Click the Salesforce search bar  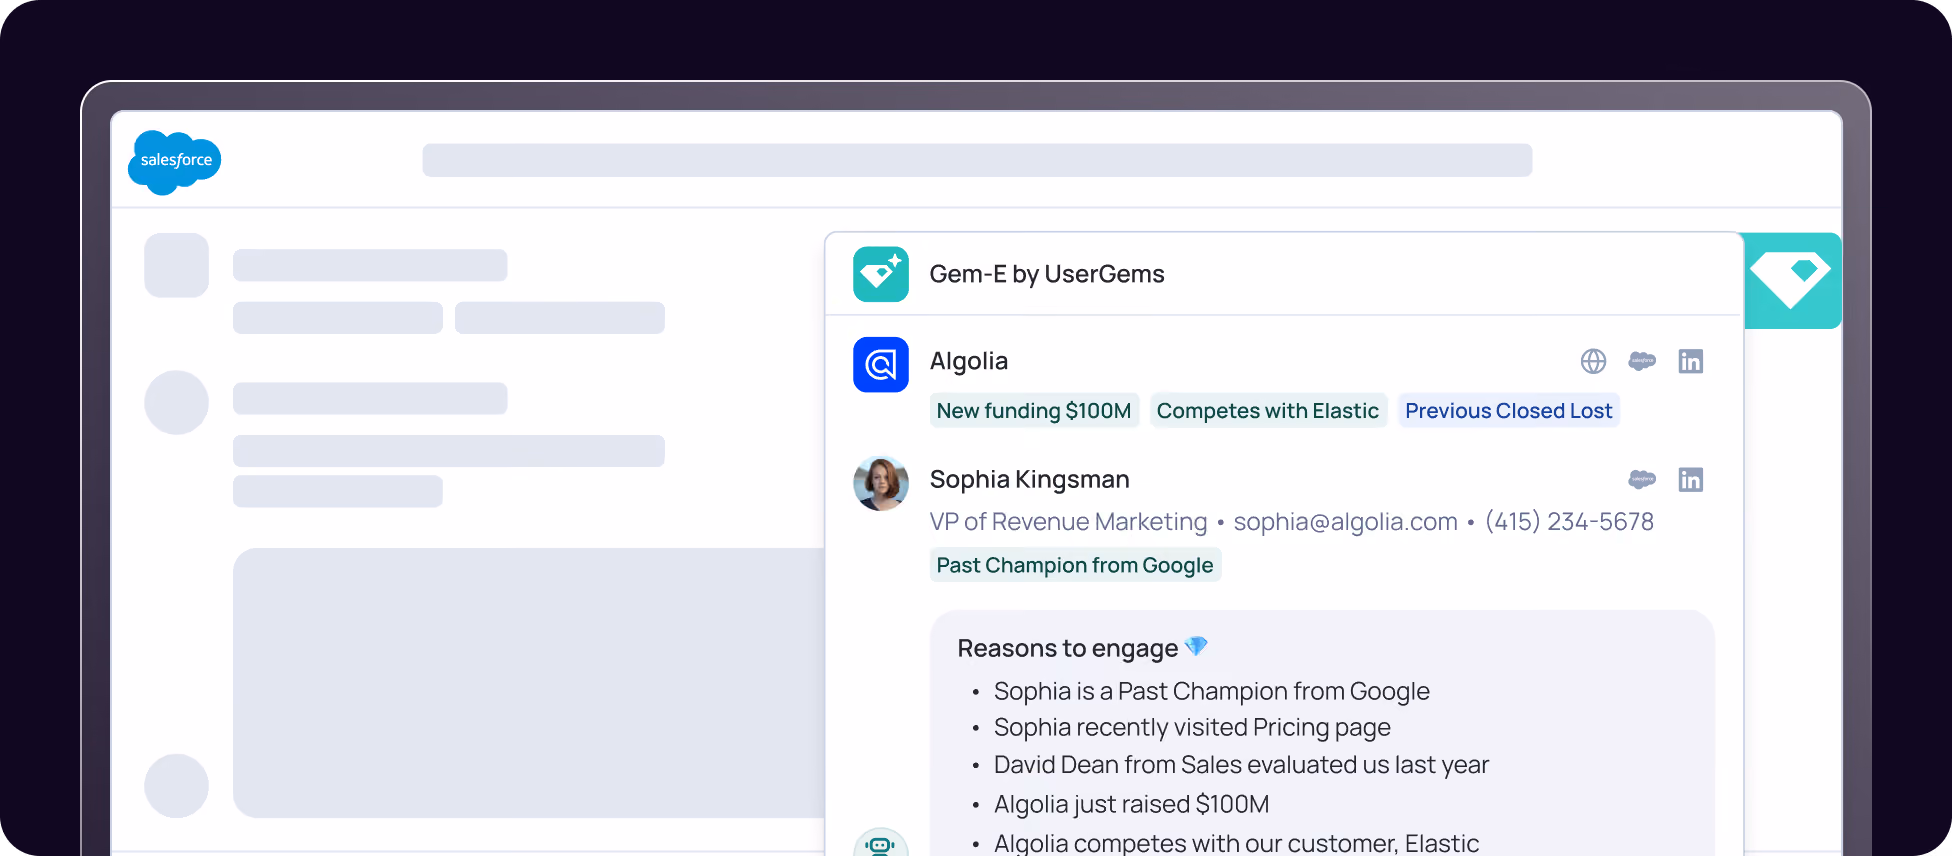tap(977, 160)
